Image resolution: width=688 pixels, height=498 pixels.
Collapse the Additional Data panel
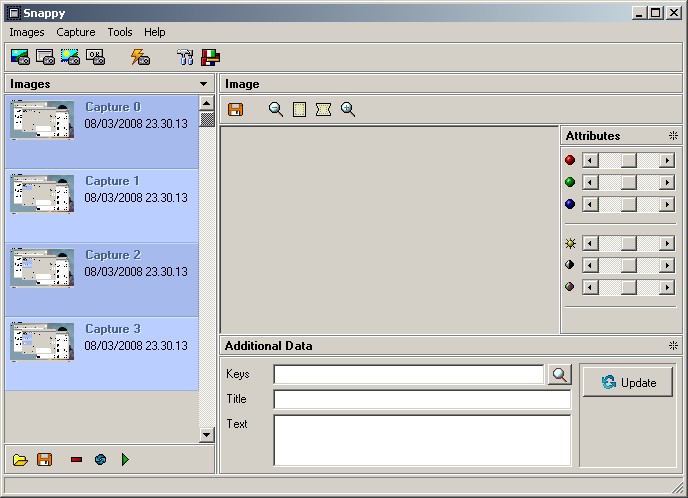coord(673,346)
